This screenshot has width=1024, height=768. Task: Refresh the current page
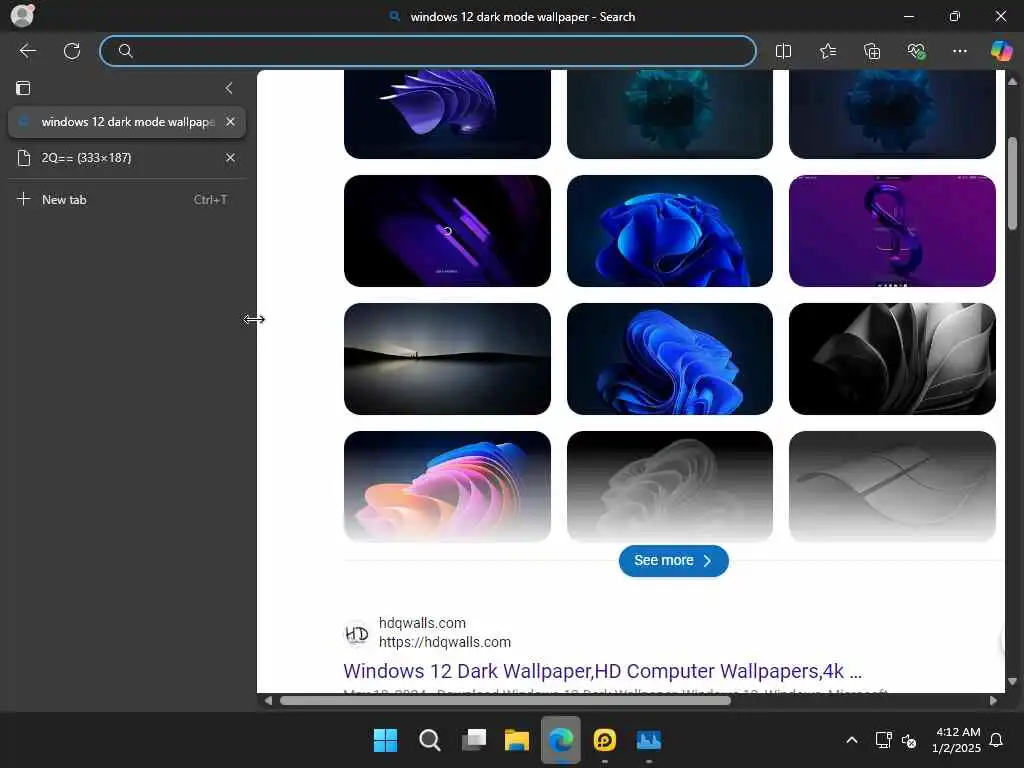(72, 51)
